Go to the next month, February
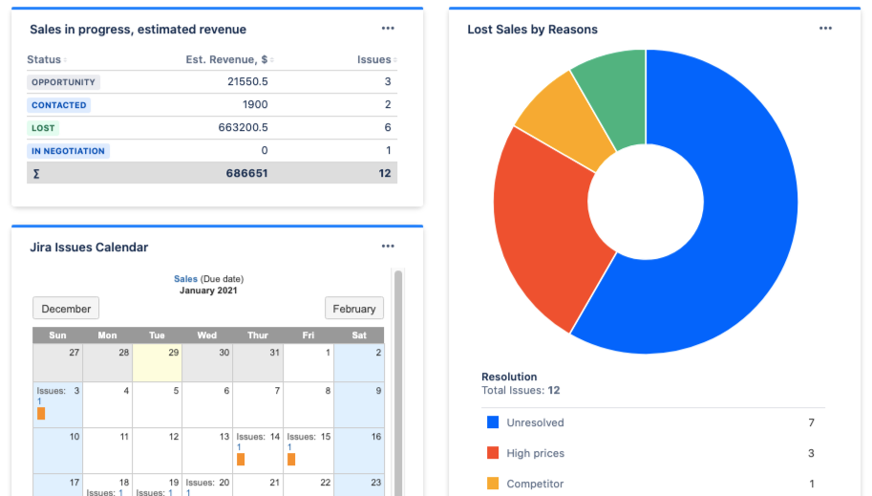 tap(354, 309)
